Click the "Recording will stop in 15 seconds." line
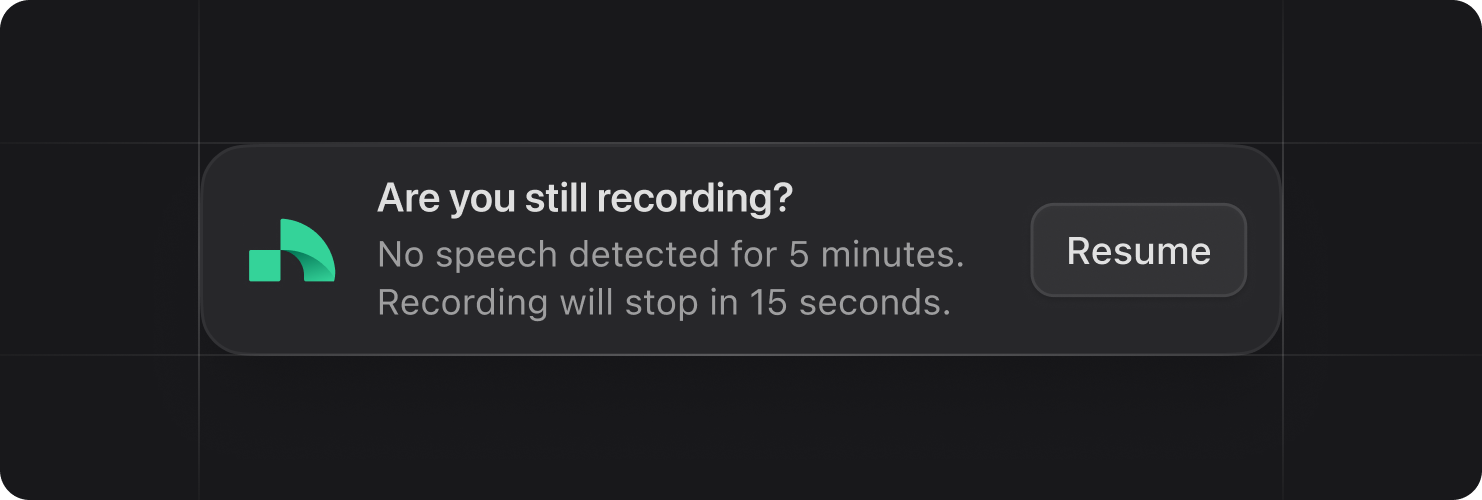This screenshot has width=1482, height=500. click(x=663, y=303)
